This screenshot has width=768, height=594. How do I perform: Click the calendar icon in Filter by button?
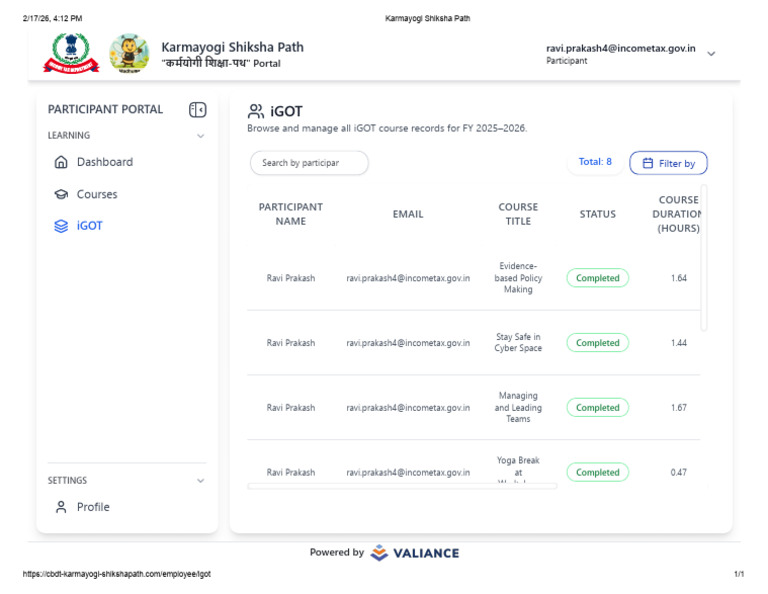click(648, 163)
